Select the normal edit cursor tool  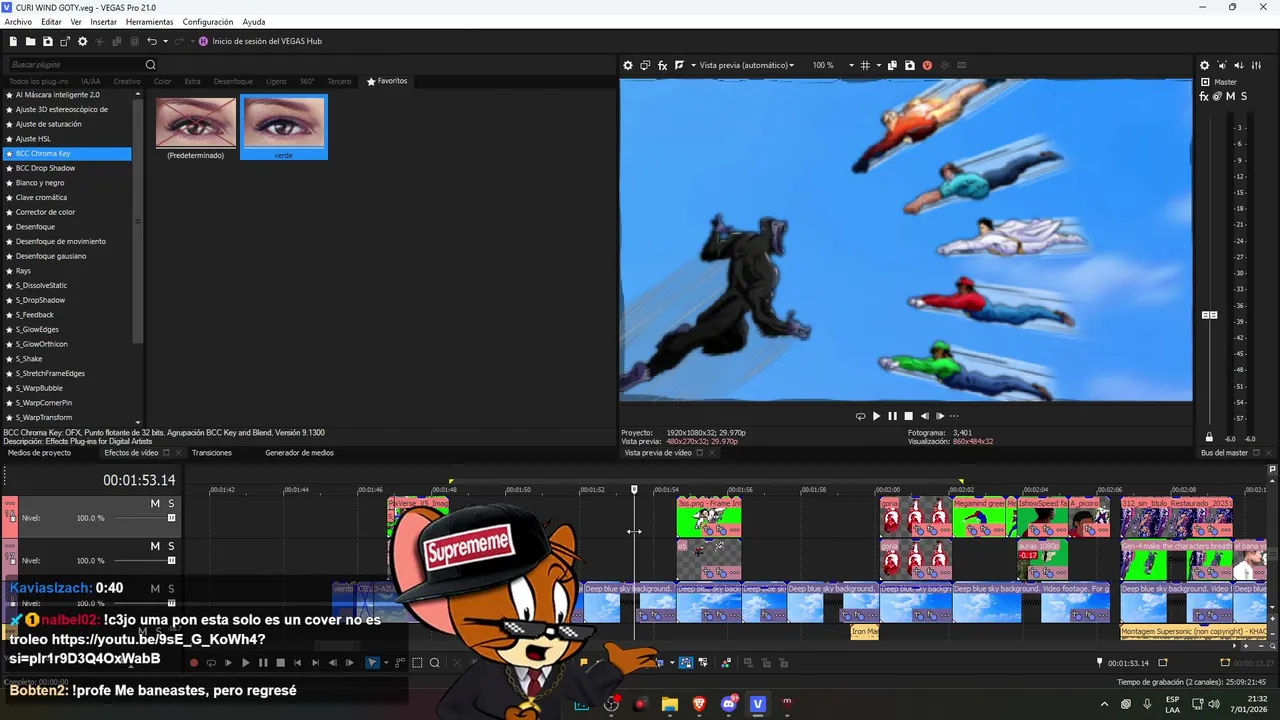pyautogui.click(x=372, y=662)
